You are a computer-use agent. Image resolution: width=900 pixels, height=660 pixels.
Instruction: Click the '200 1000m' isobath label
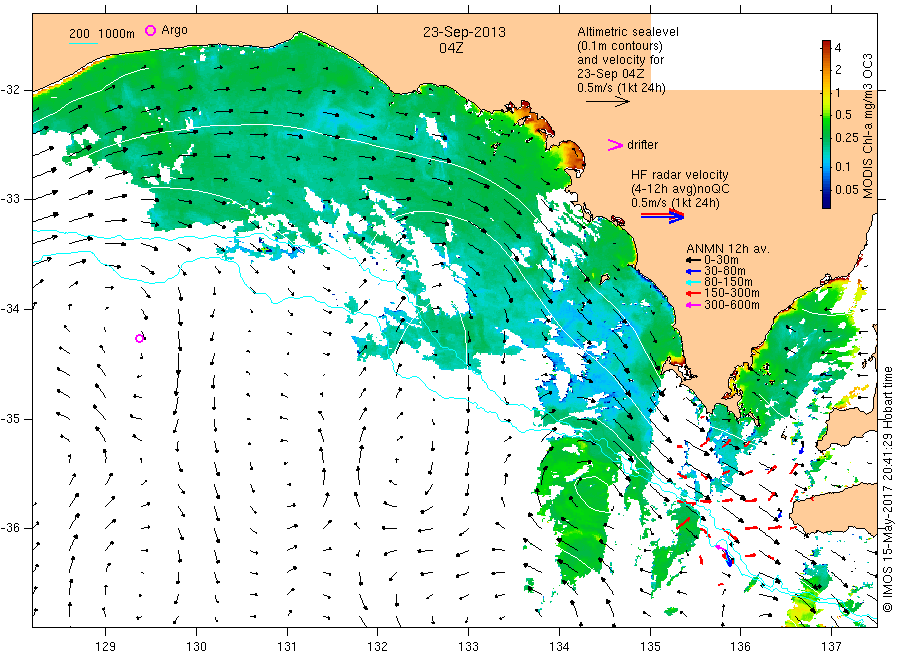(102, 34)
